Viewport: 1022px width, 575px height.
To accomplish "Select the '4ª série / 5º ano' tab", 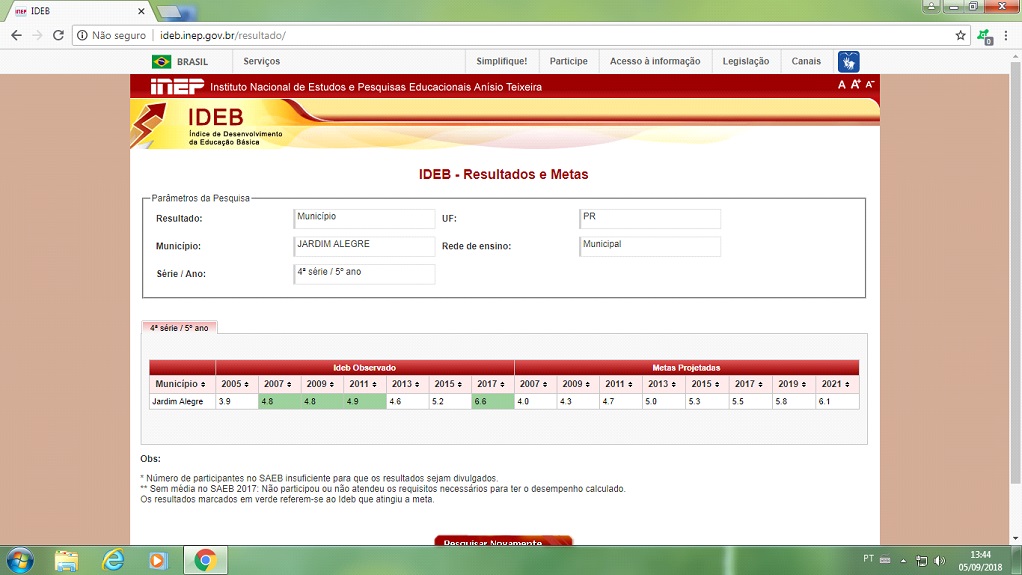I will [x=179, y=328].
